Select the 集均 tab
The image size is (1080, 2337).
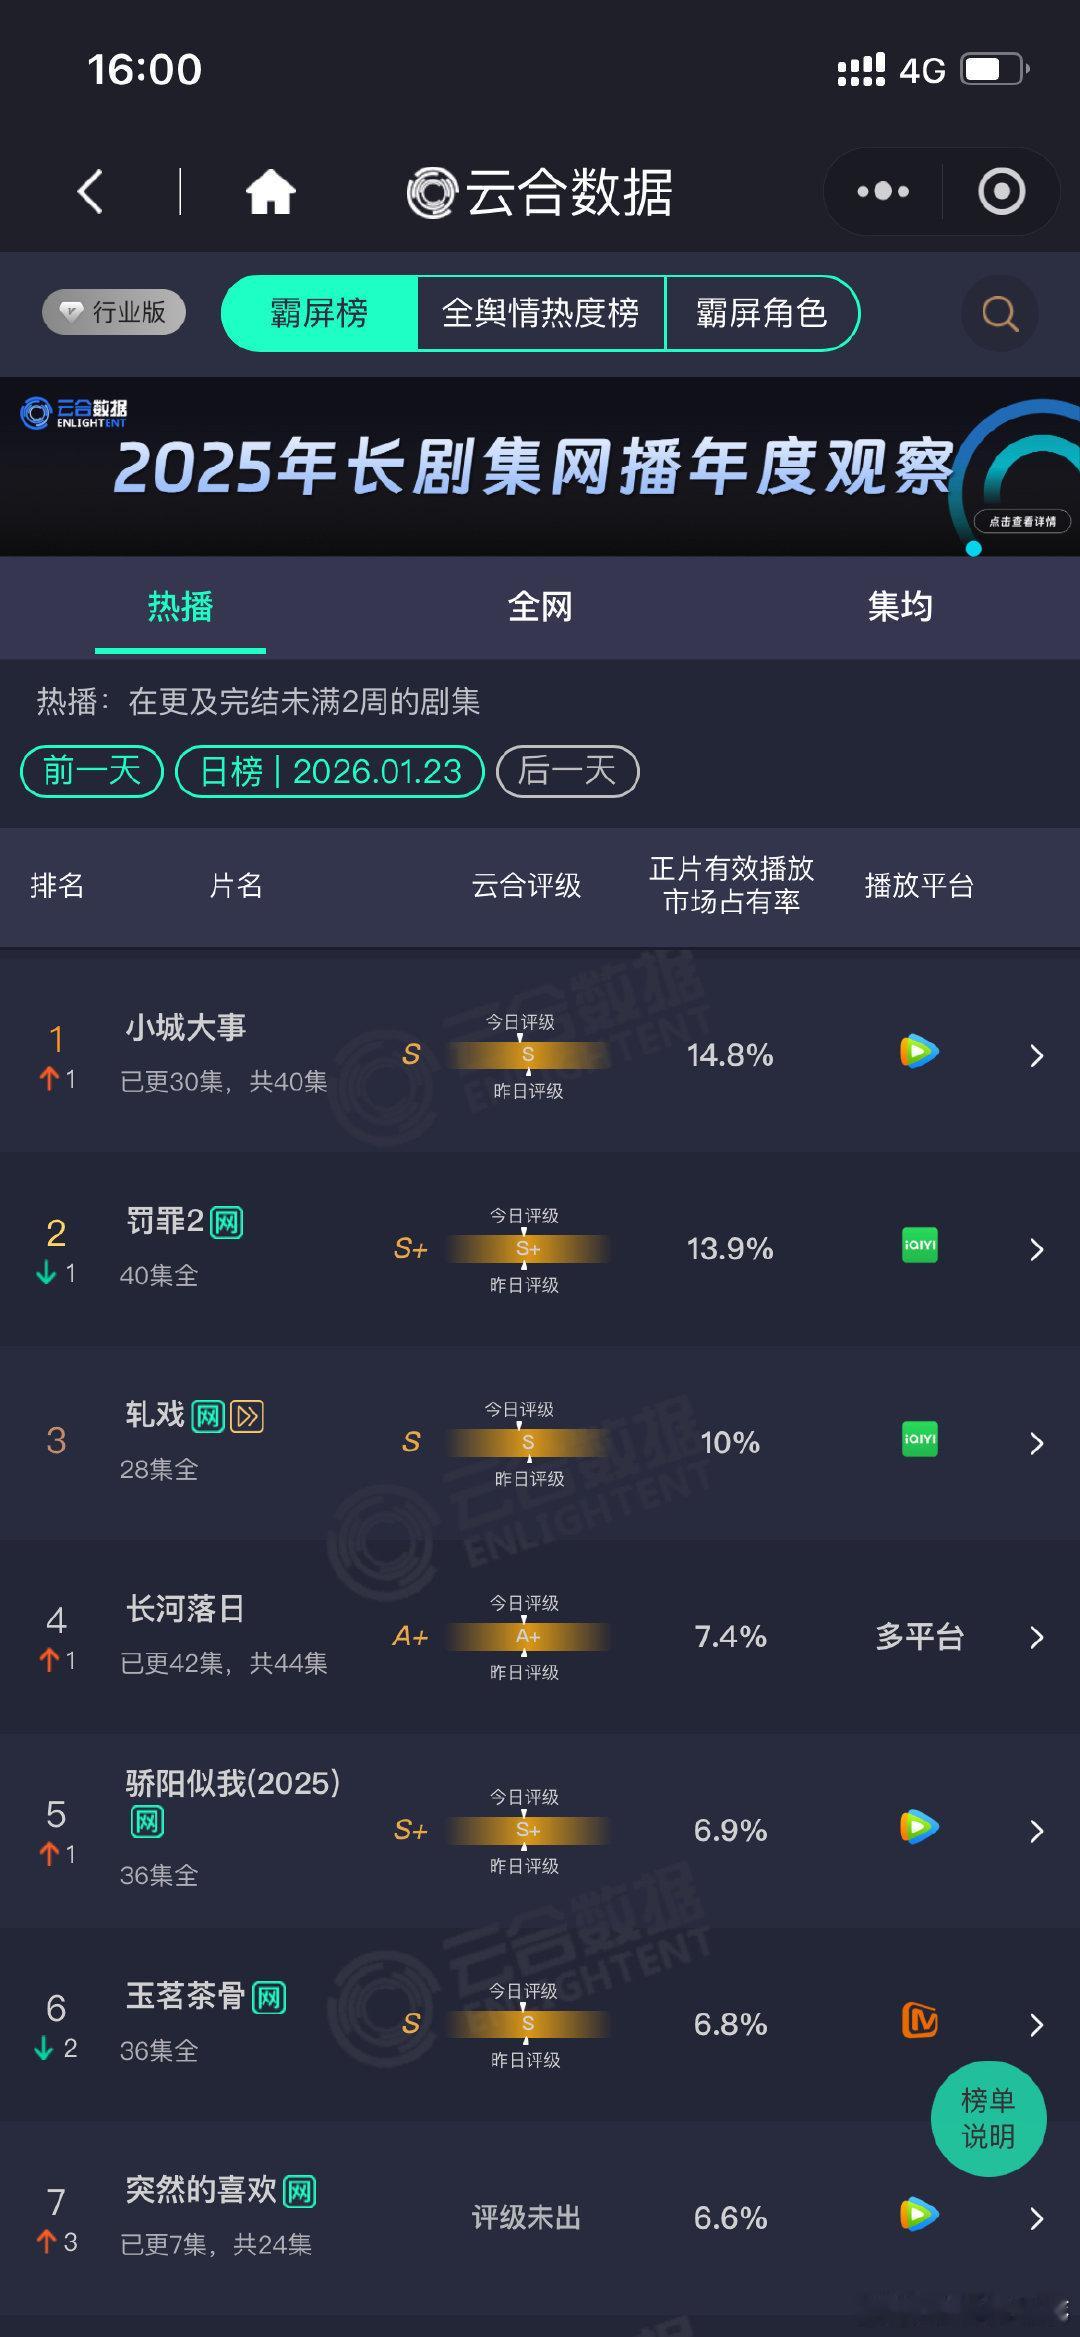click(x=899, y=607)
